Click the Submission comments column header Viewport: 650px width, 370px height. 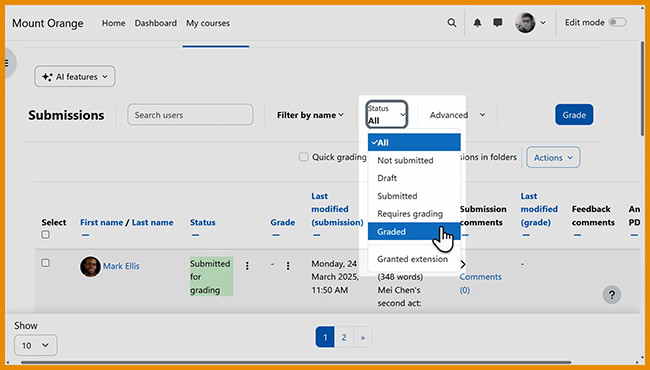coord(483,216)
